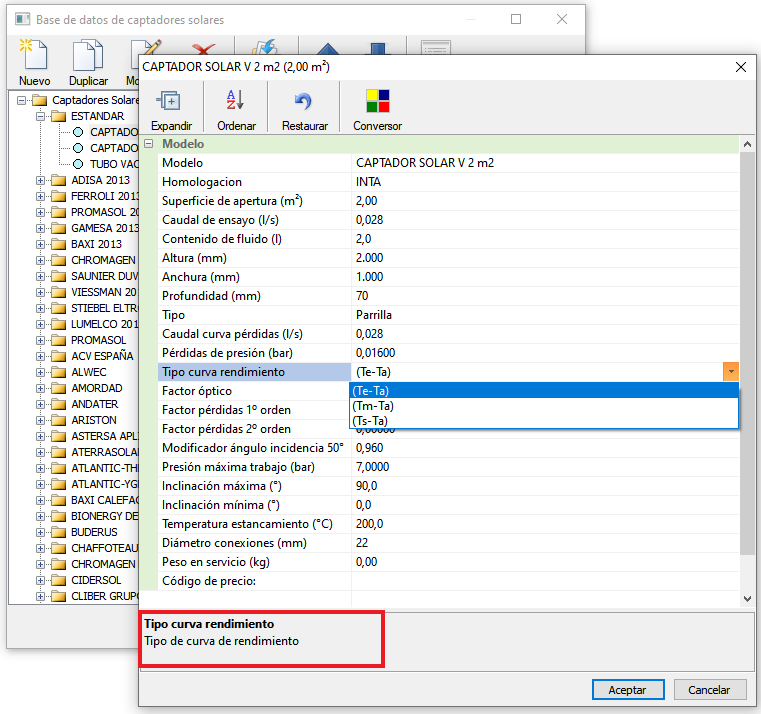Choose (Tm-Ta) in dropdown list

click(x=544, y=406)
